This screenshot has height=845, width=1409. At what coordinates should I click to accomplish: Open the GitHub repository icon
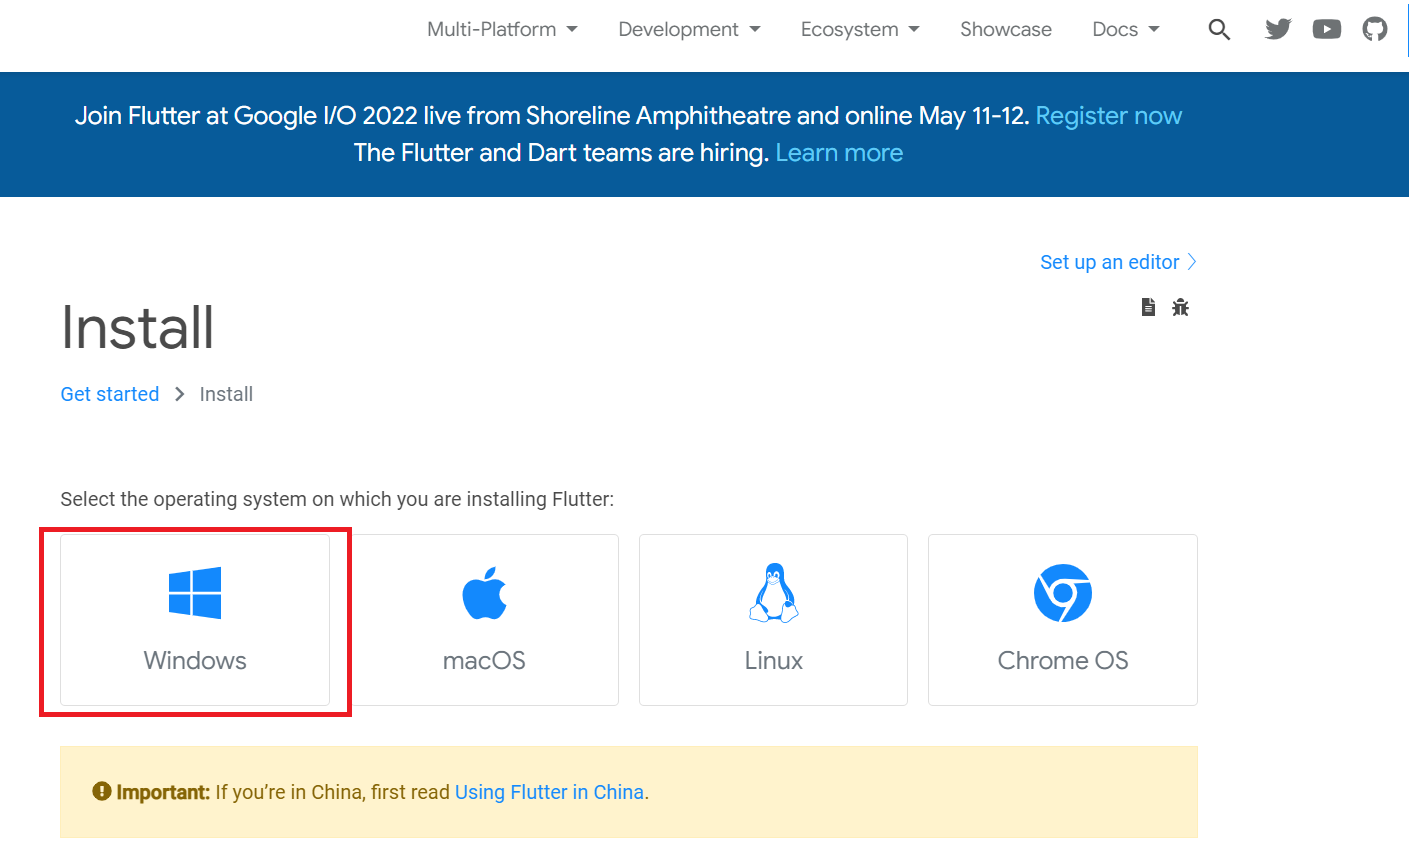(1375, 29)
